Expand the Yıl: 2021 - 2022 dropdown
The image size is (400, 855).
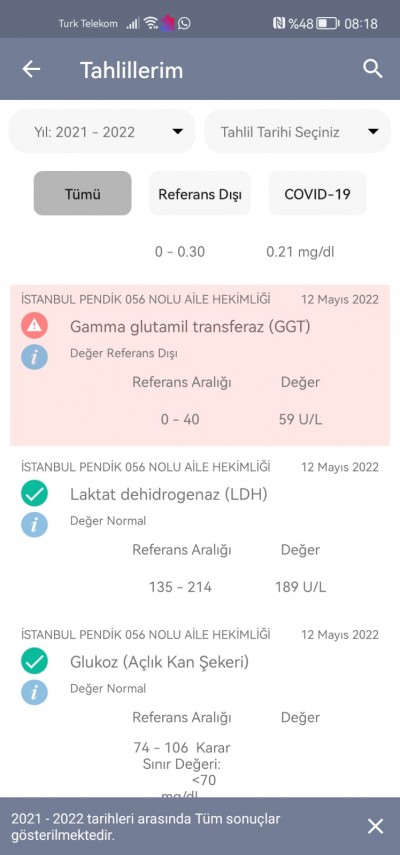click(102, 131)
